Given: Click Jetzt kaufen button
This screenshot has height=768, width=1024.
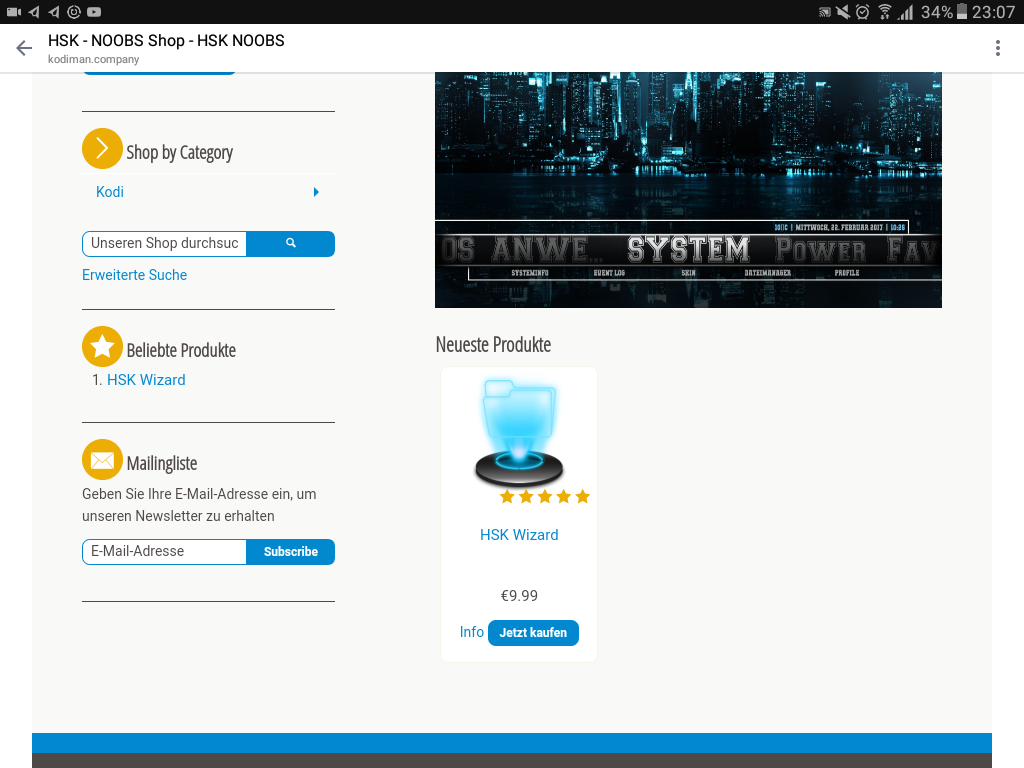Looking at the screenshot, I should (x=533, y=633).
